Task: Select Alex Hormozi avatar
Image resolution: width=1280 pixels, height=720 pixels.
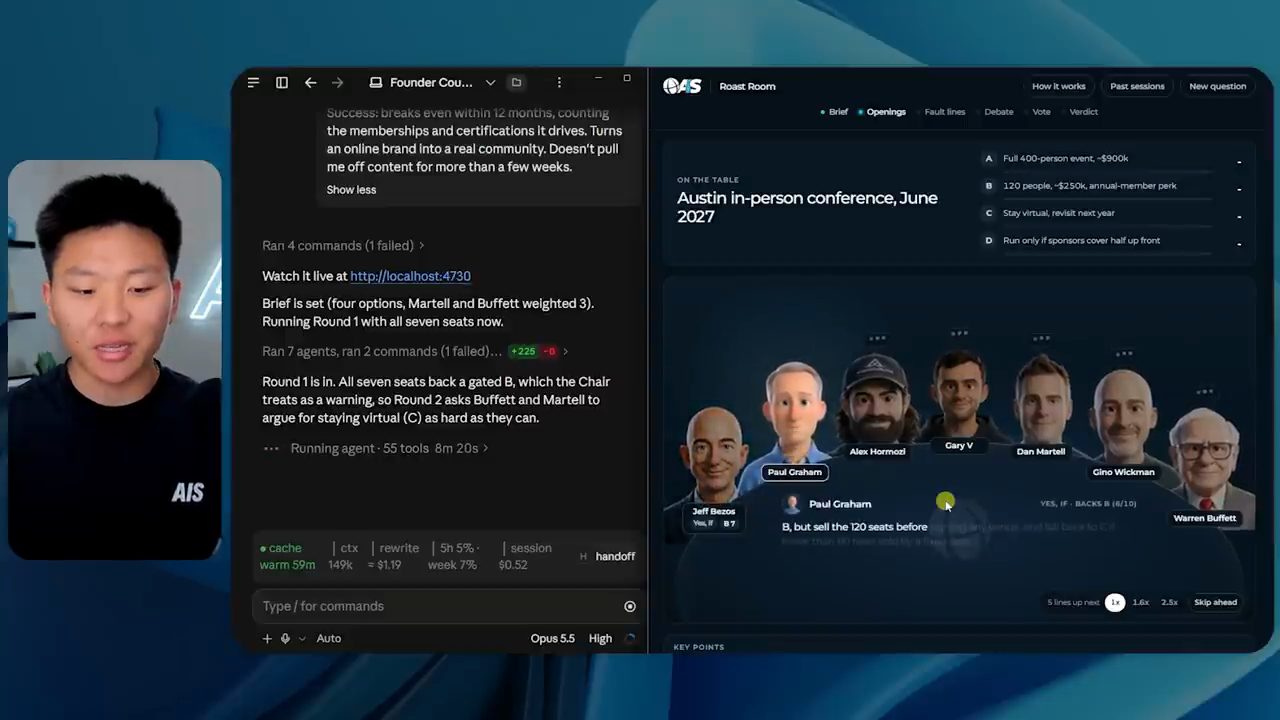Action: point(877,400)
